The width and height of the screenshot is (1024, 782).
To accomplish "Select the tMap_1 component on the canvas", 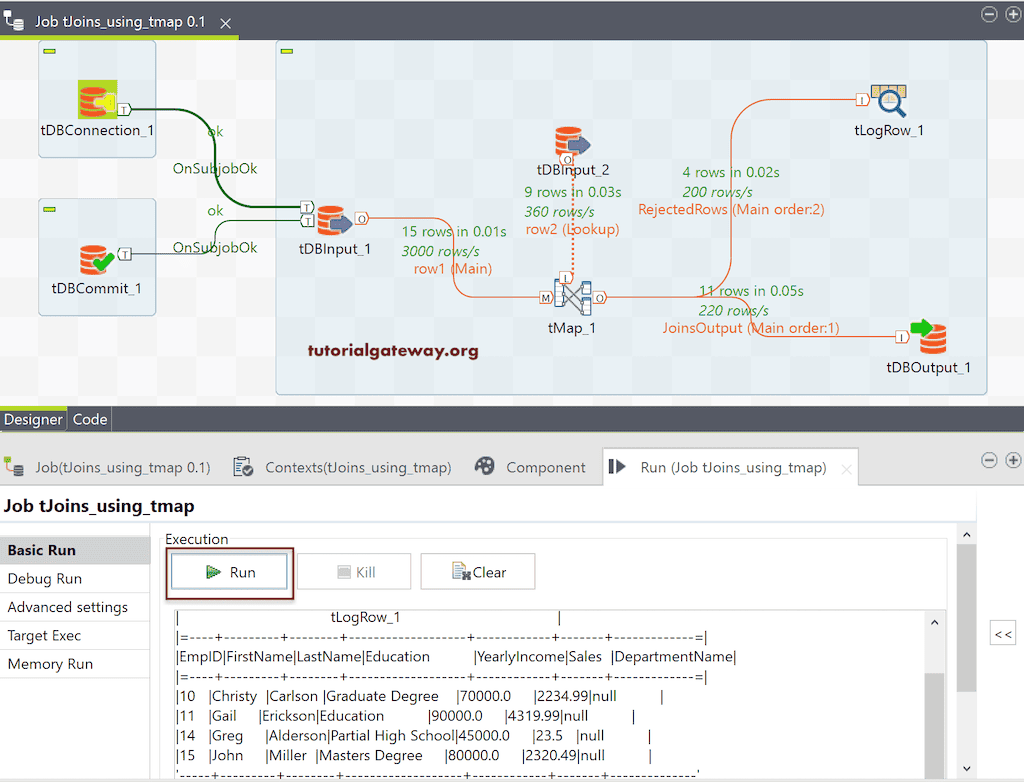I will [x=572, y=297].
